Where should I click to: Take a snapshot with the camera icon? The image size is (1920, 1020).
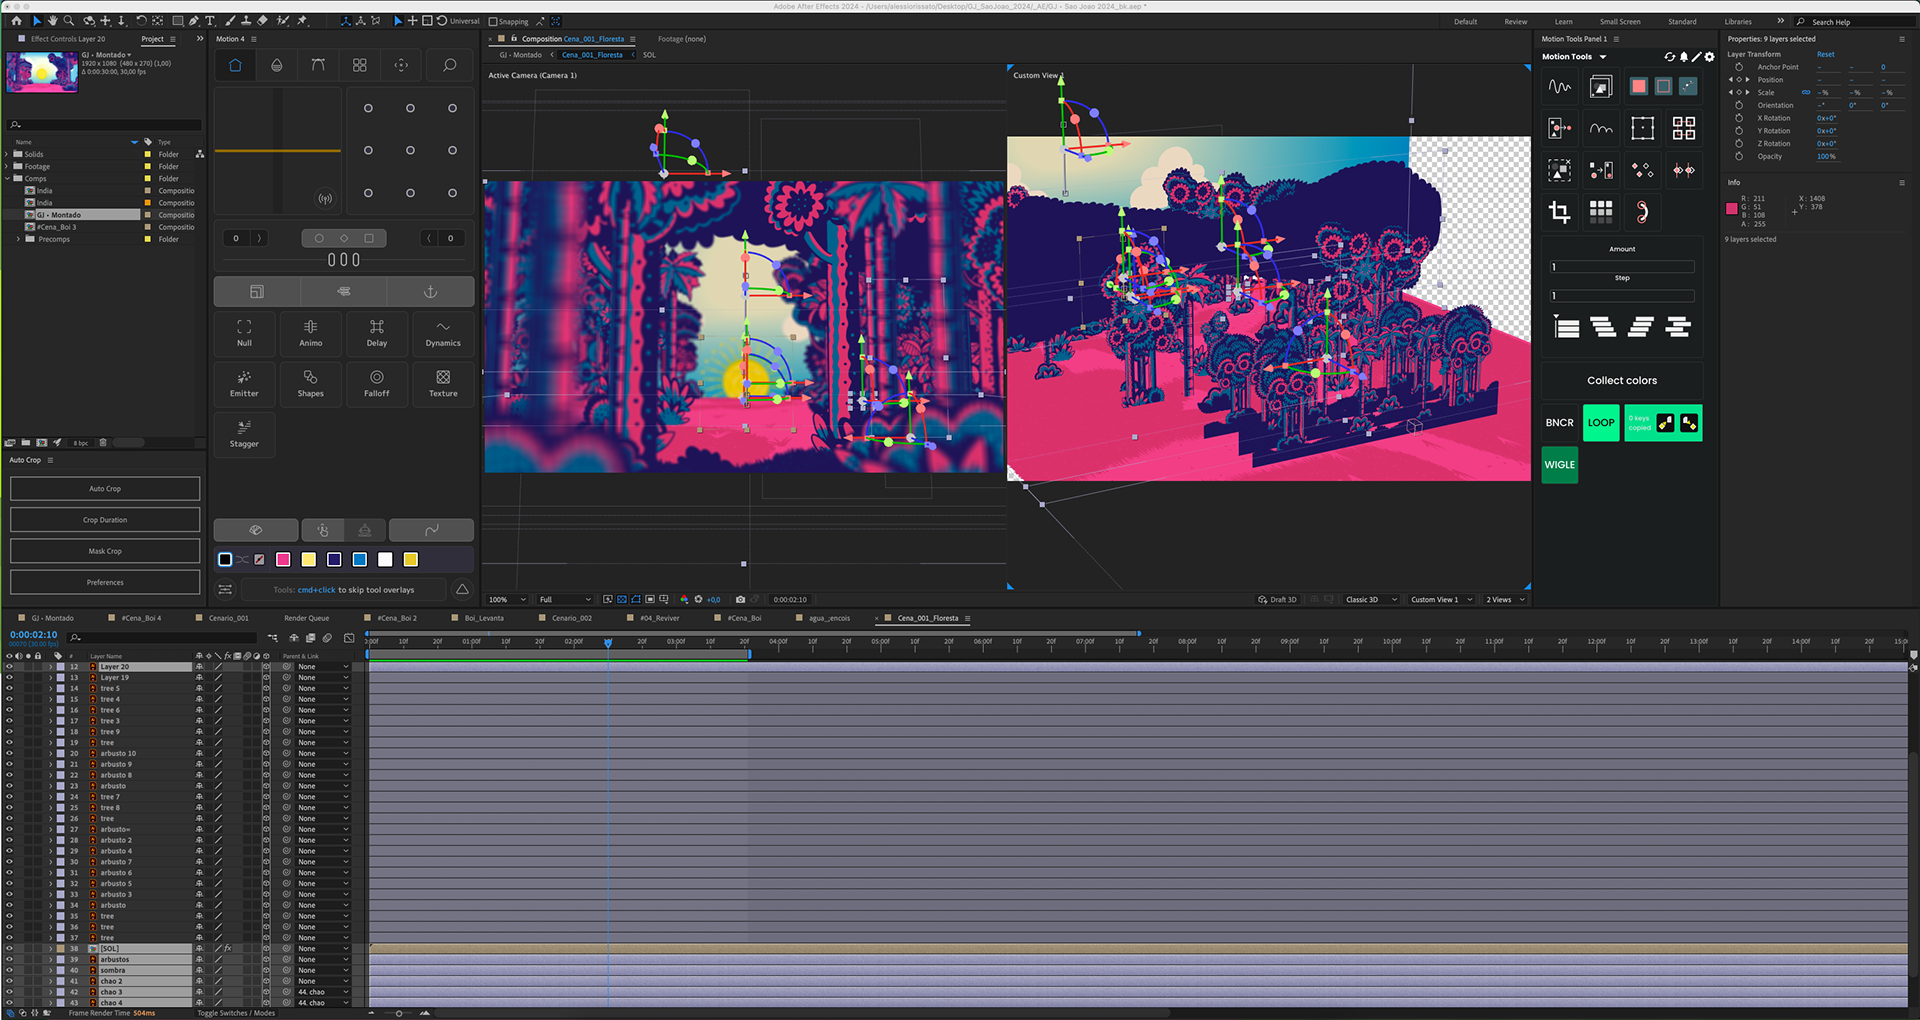(x=740, y=600)
